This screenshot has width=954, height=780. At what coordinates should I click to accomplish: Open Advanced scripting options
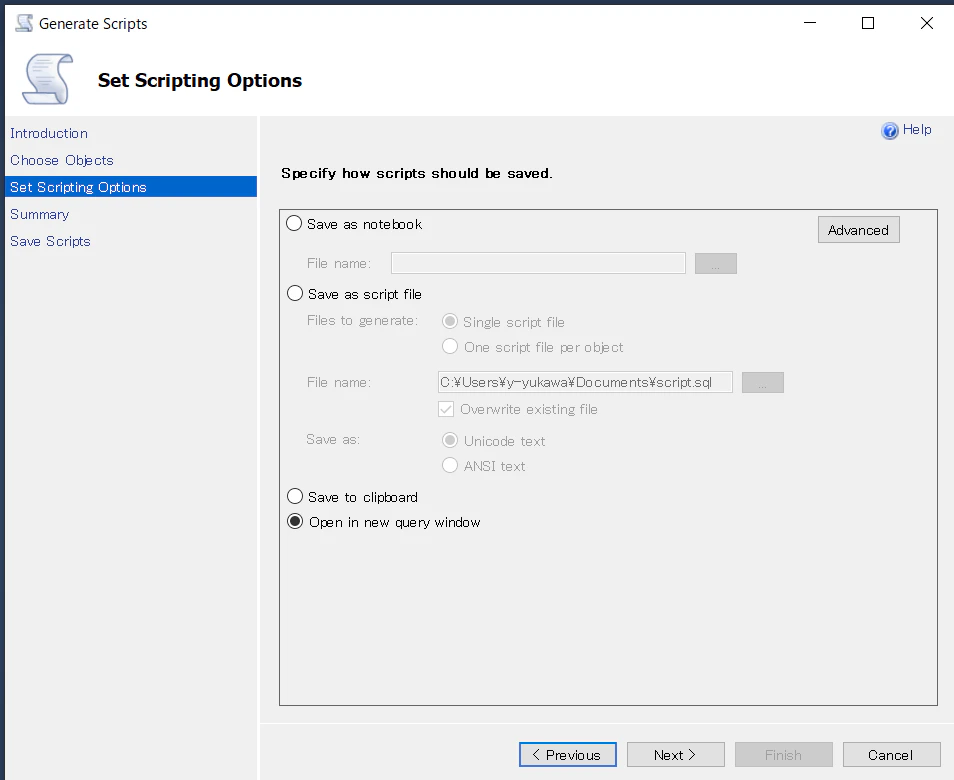(x=858, y=230)
